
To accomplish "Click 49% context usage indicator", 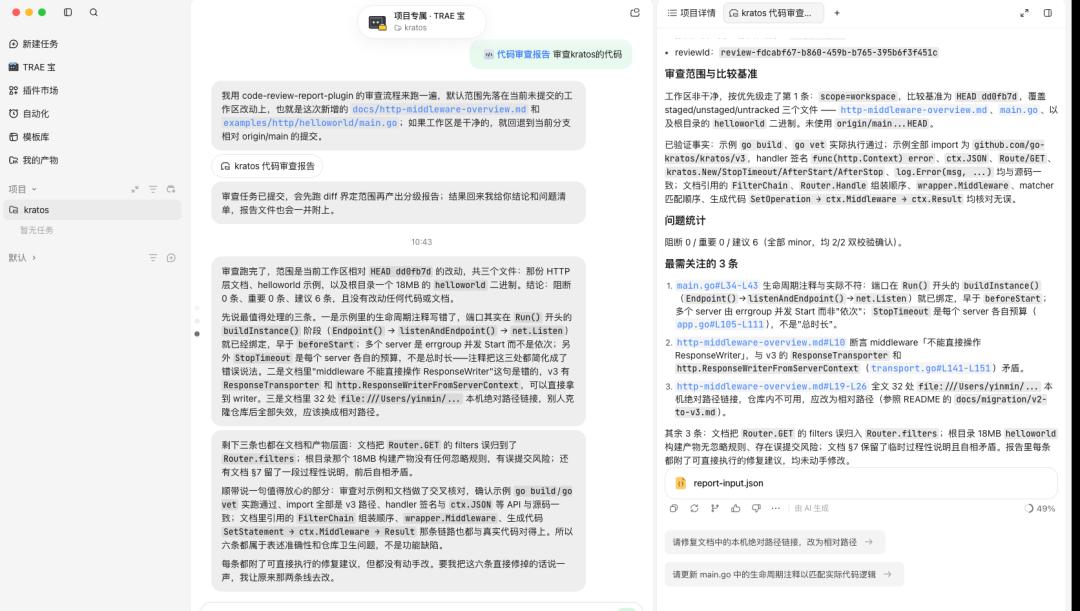I will point(1039,508).
